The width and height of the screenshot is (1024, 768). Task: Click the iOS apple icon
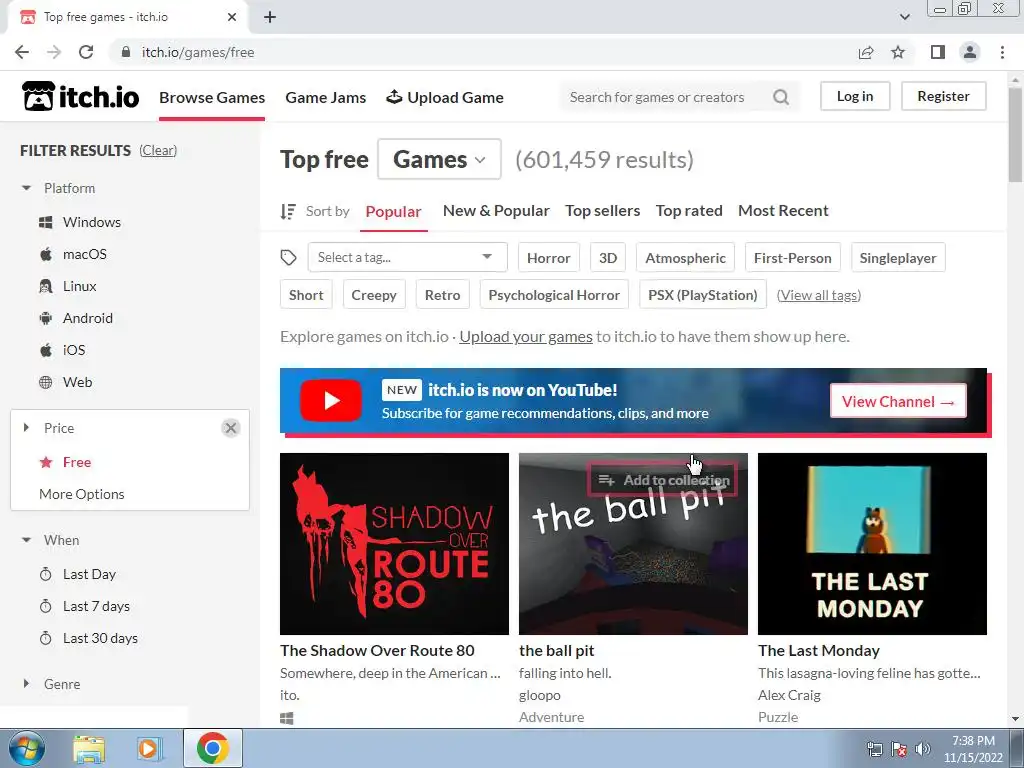(46, 351)
